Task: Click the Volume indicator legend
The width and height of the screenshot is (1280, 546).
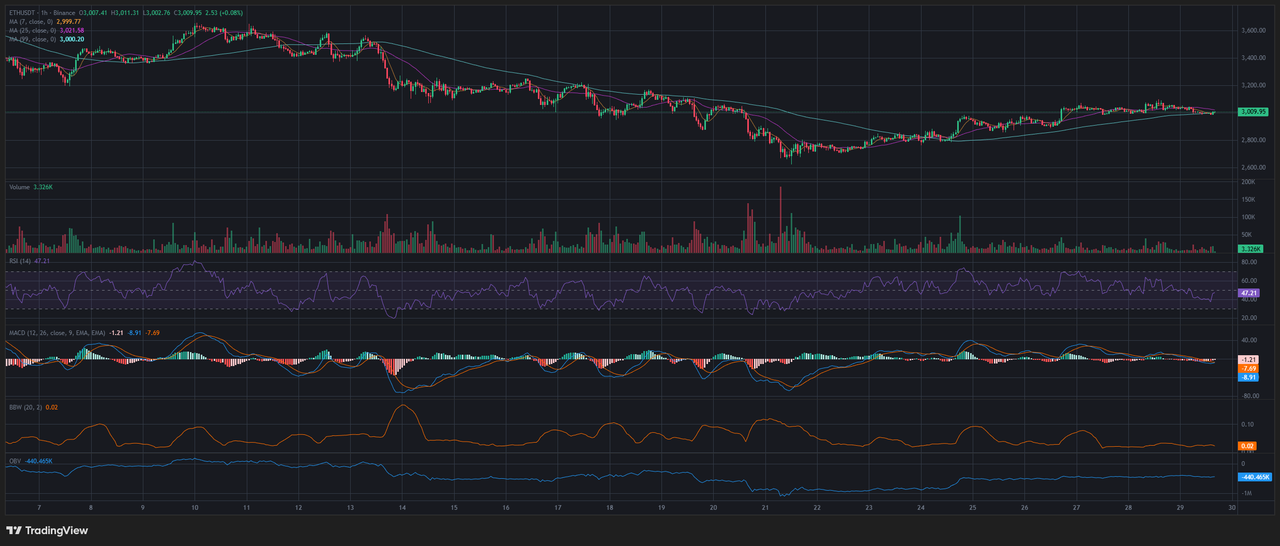Action: [x=19, y=187]
